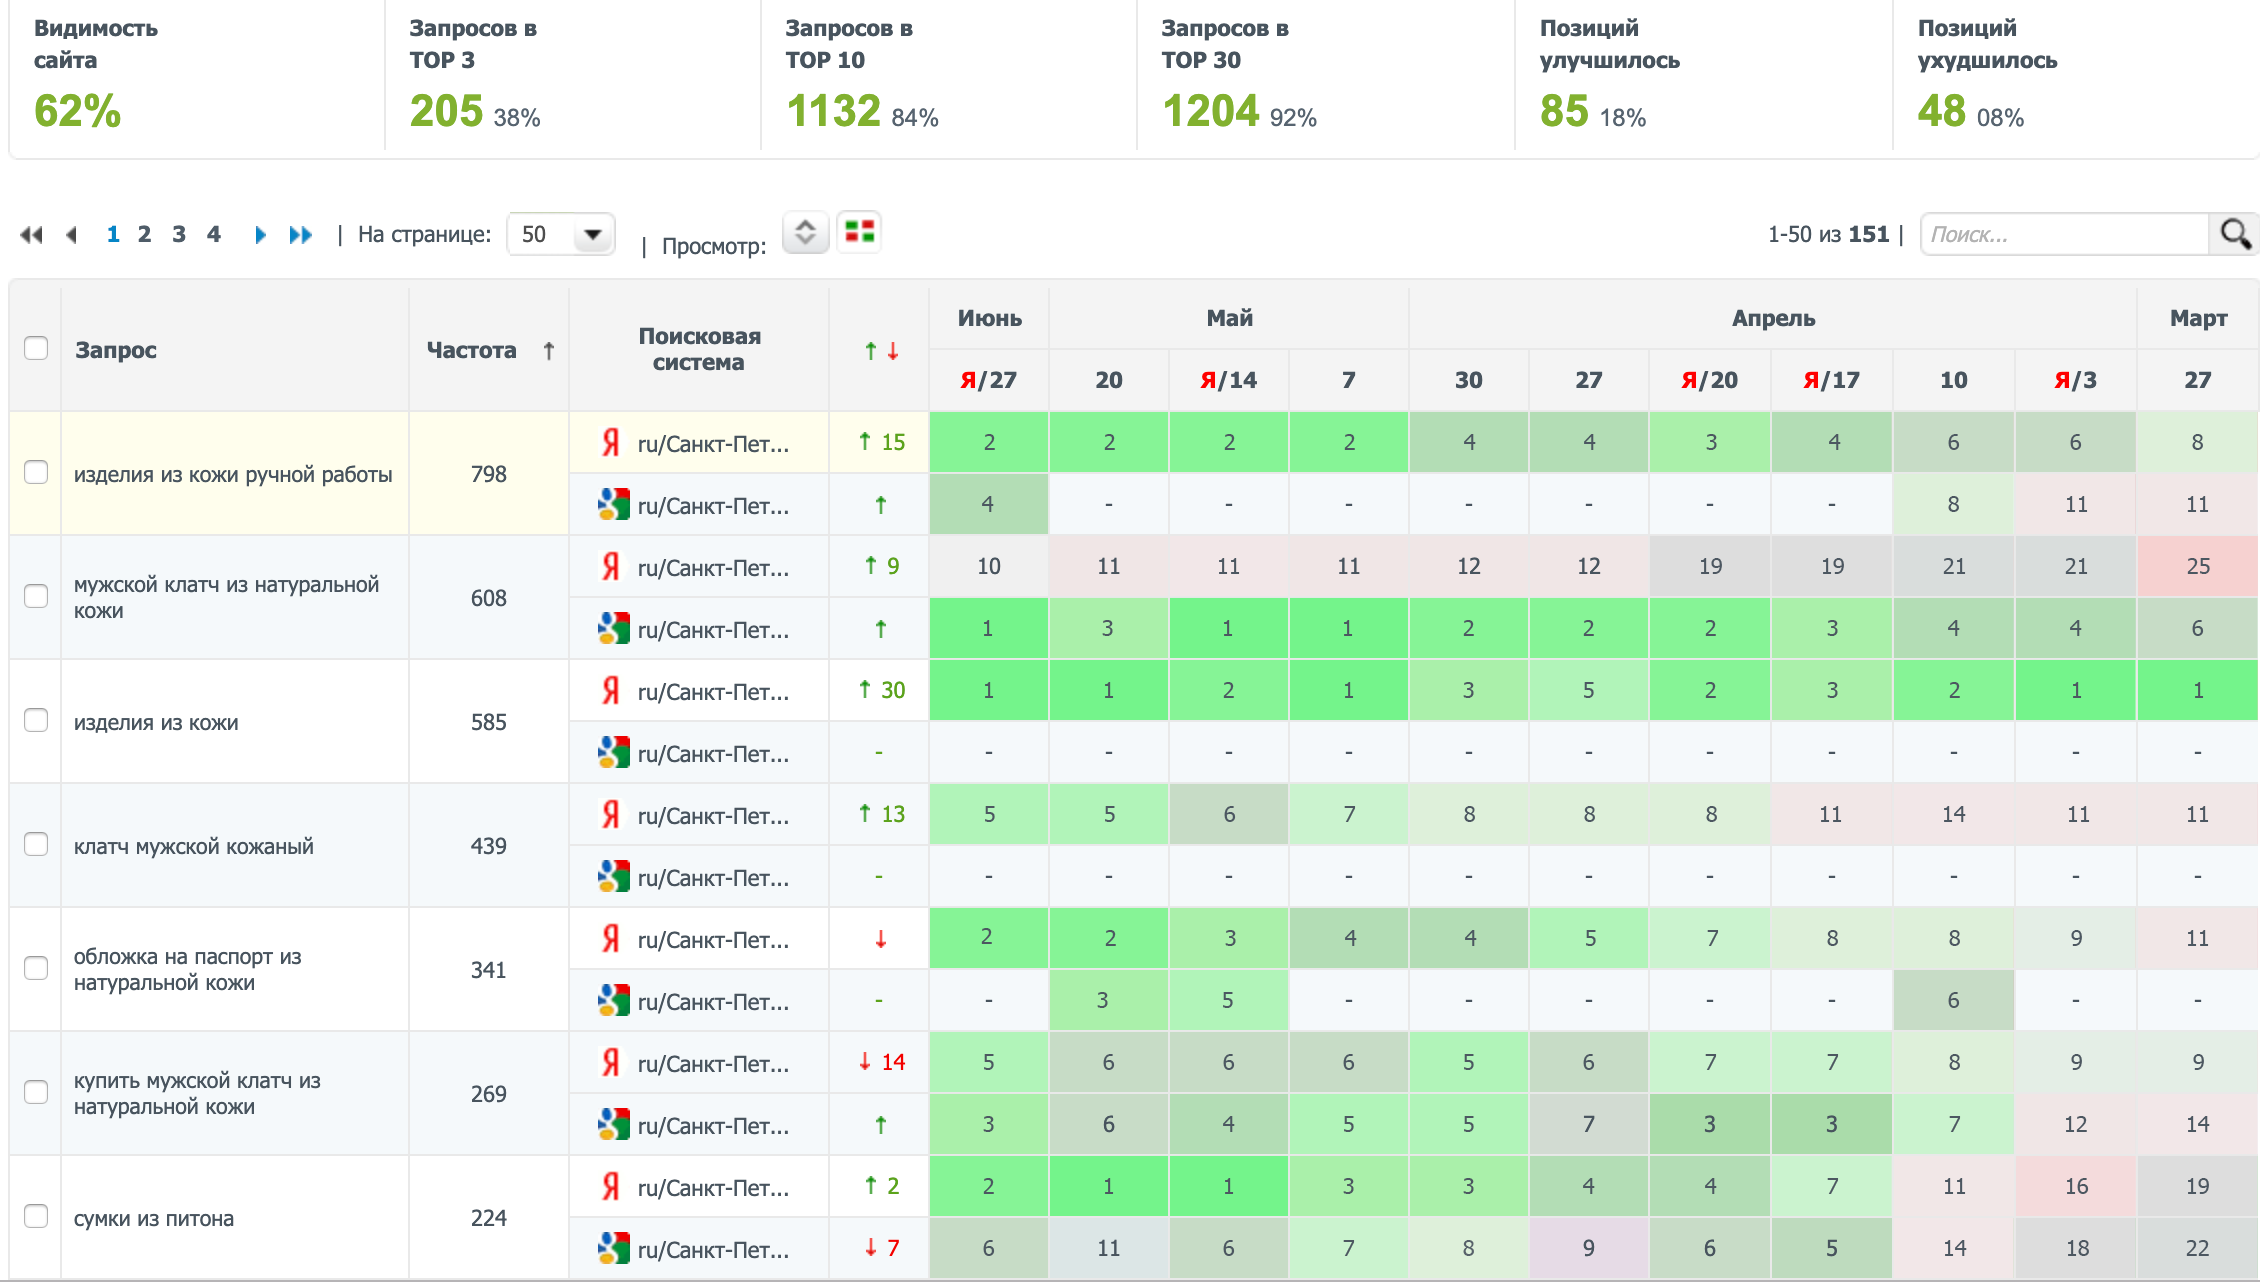Click the first page double-arrow icon
This screenshot has height=1282, width=2260.
pyautogui.click(x=31, y=235)
